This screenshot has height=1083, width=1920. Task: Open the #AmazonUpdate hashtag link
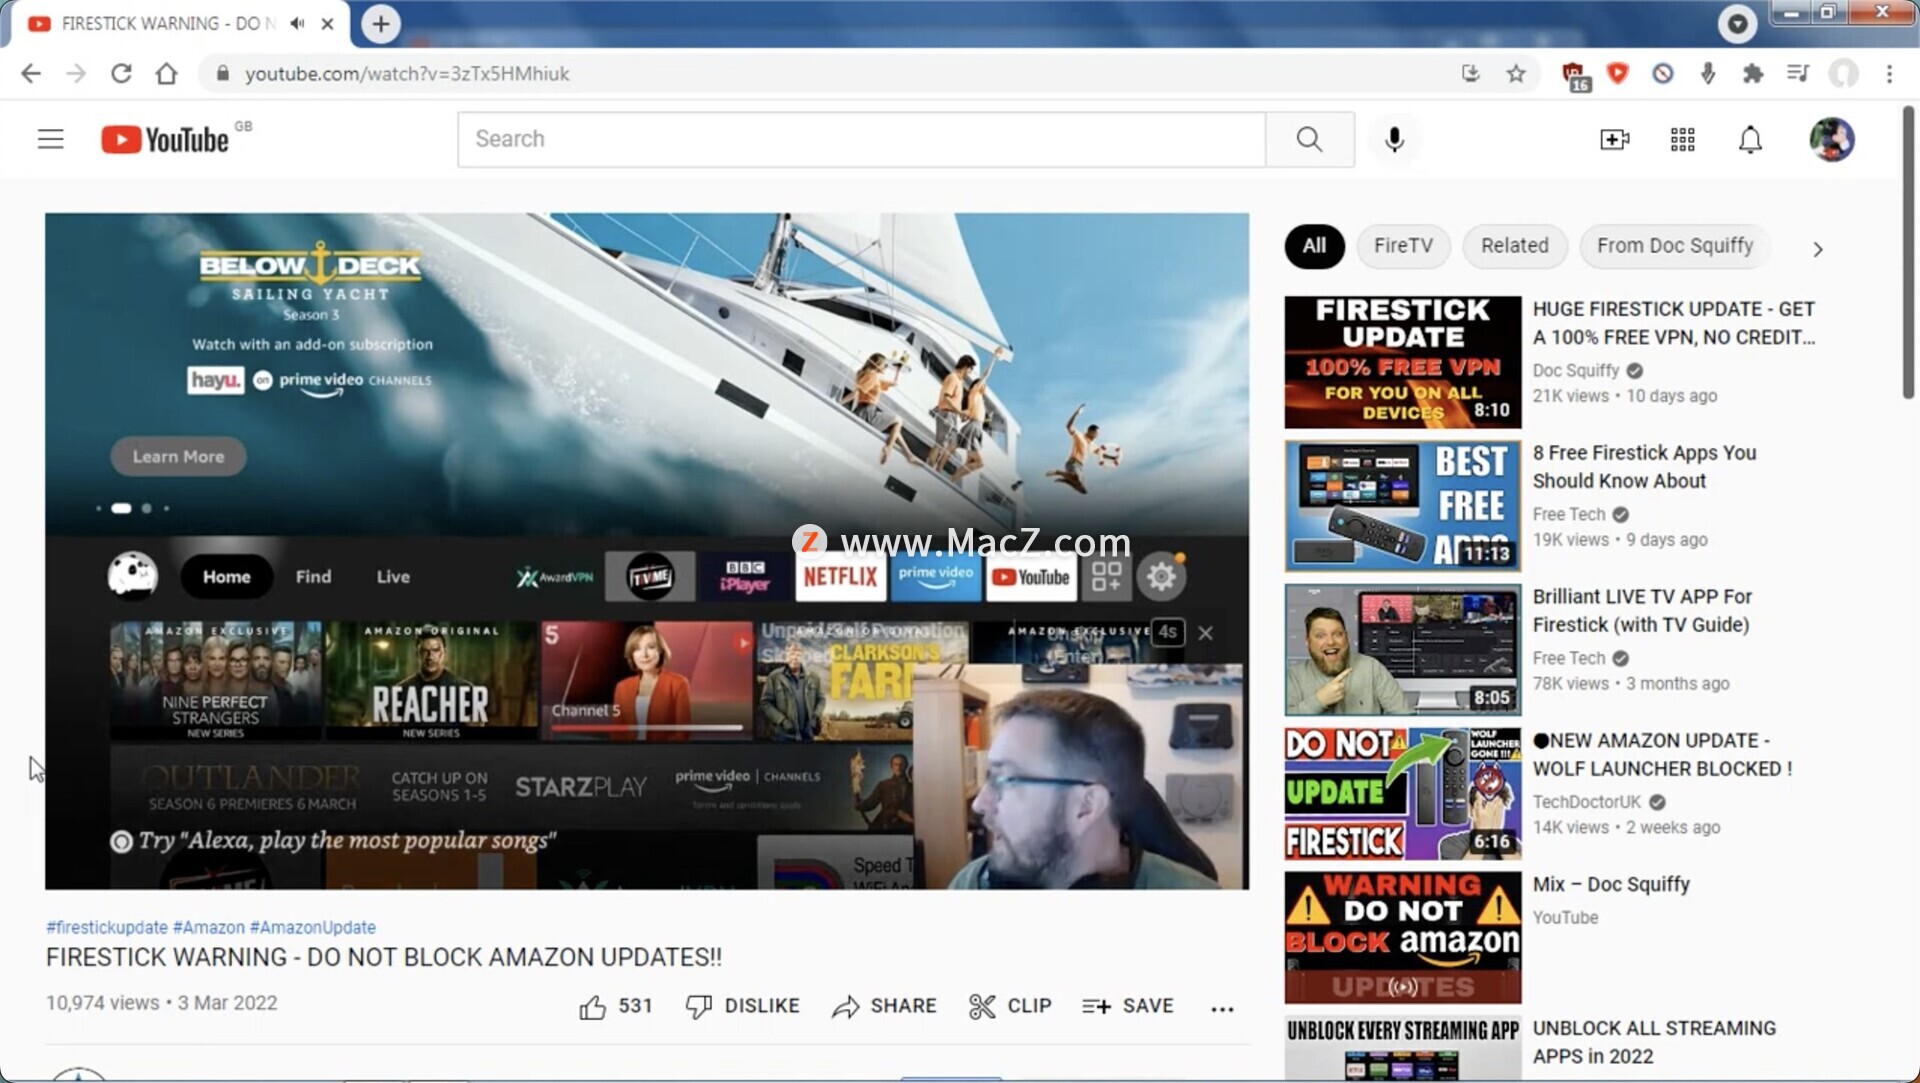pyautogui.click(x=313, y=927)
